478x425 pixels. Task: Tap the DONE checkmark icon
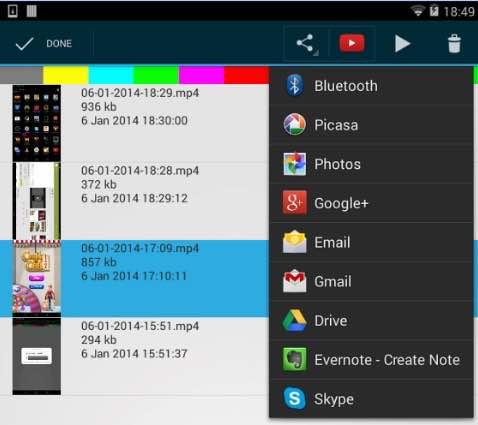24,44
